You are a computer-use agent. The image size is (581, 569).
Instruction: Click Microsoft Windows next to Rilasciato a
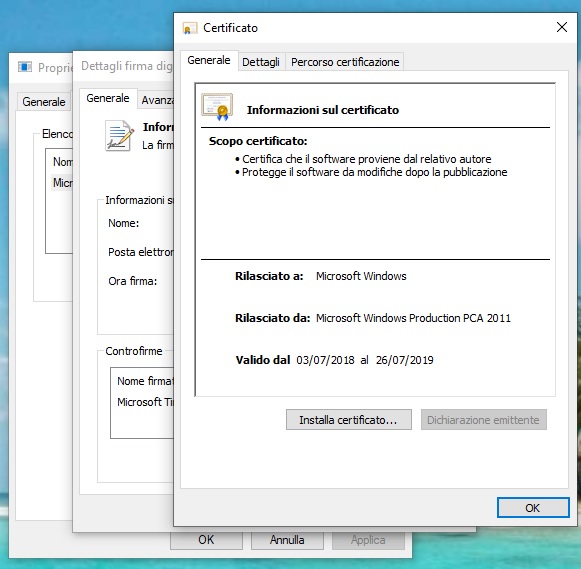click(x=361, y=276)
